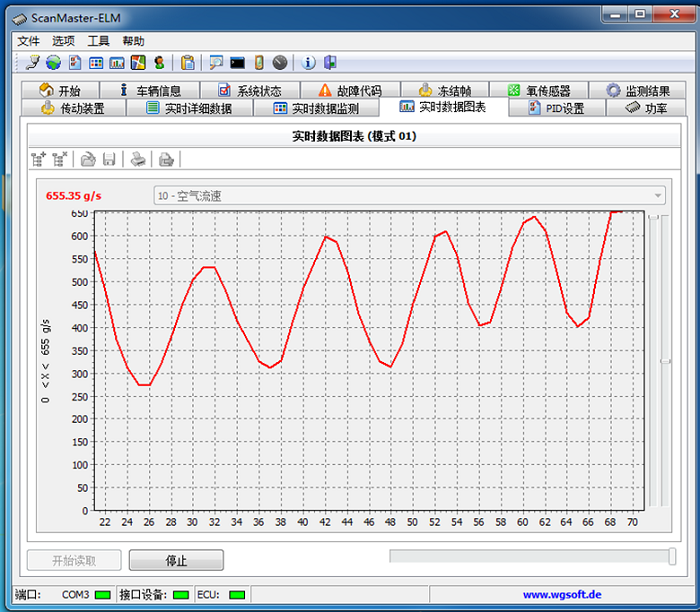
Task: Click the printer icon above the chart
Action: pos(139,158)
